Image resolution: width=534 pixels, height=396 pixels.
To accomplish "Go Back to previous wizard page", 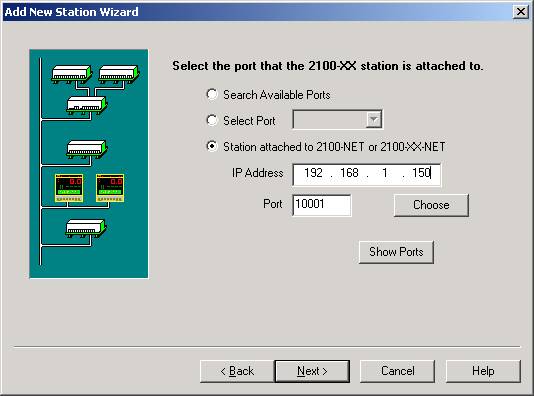I will pyautogui.click(x=237, y=371).
